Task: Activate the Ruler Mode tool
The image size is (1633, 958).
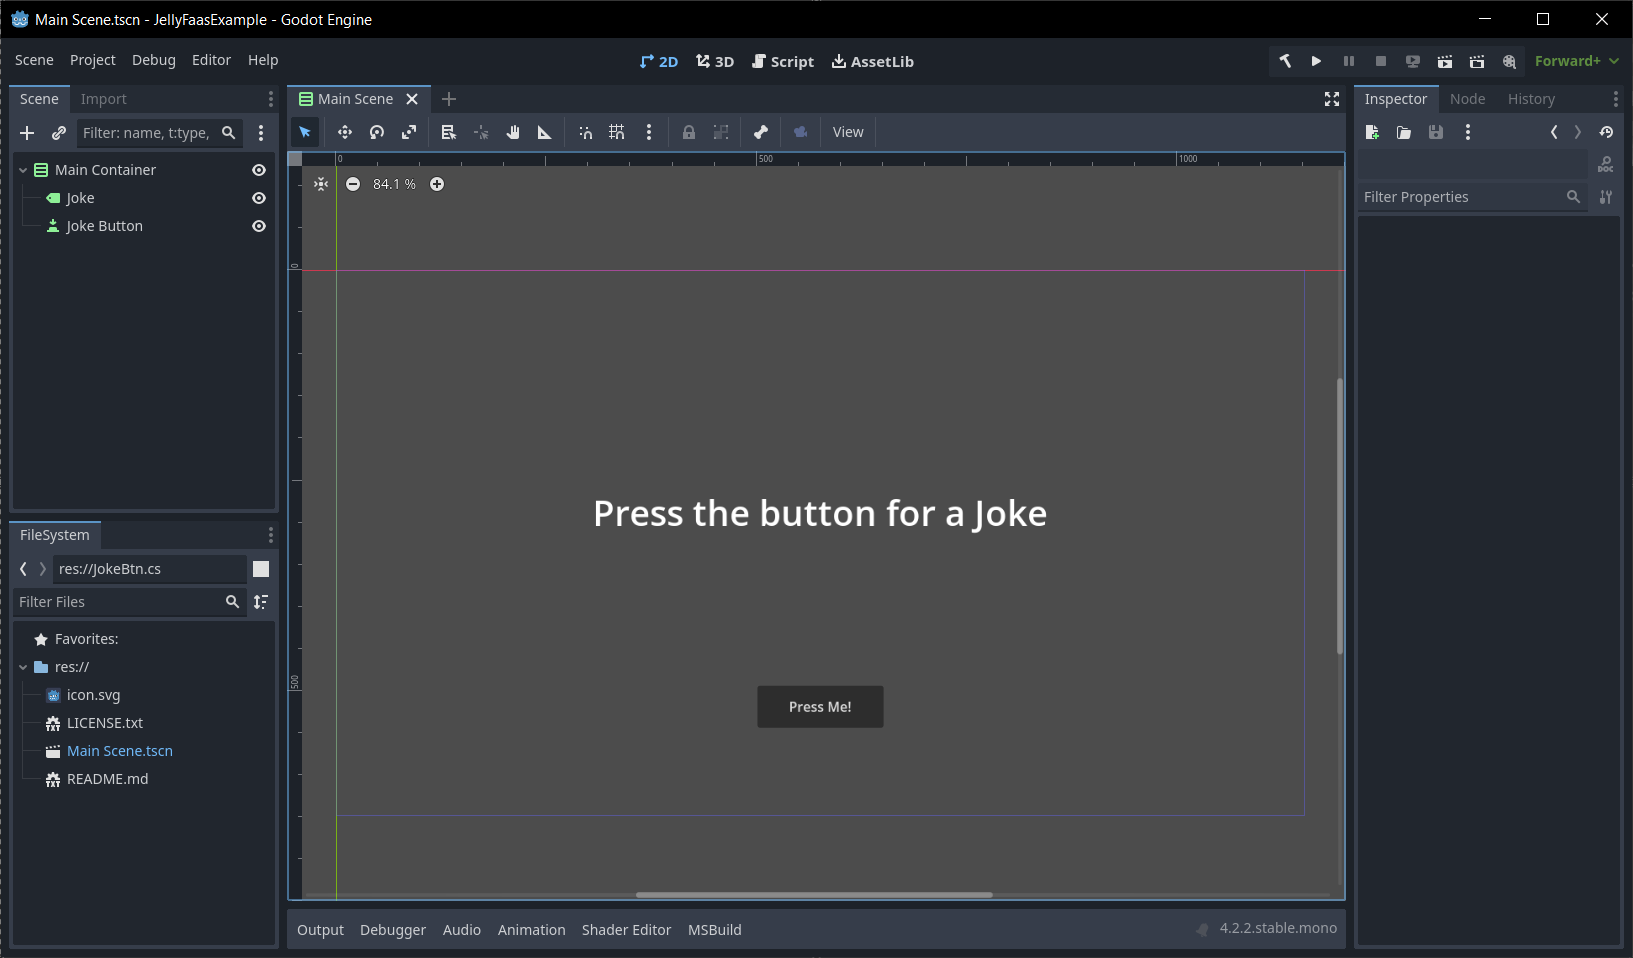Action: (x=545, y=132)
